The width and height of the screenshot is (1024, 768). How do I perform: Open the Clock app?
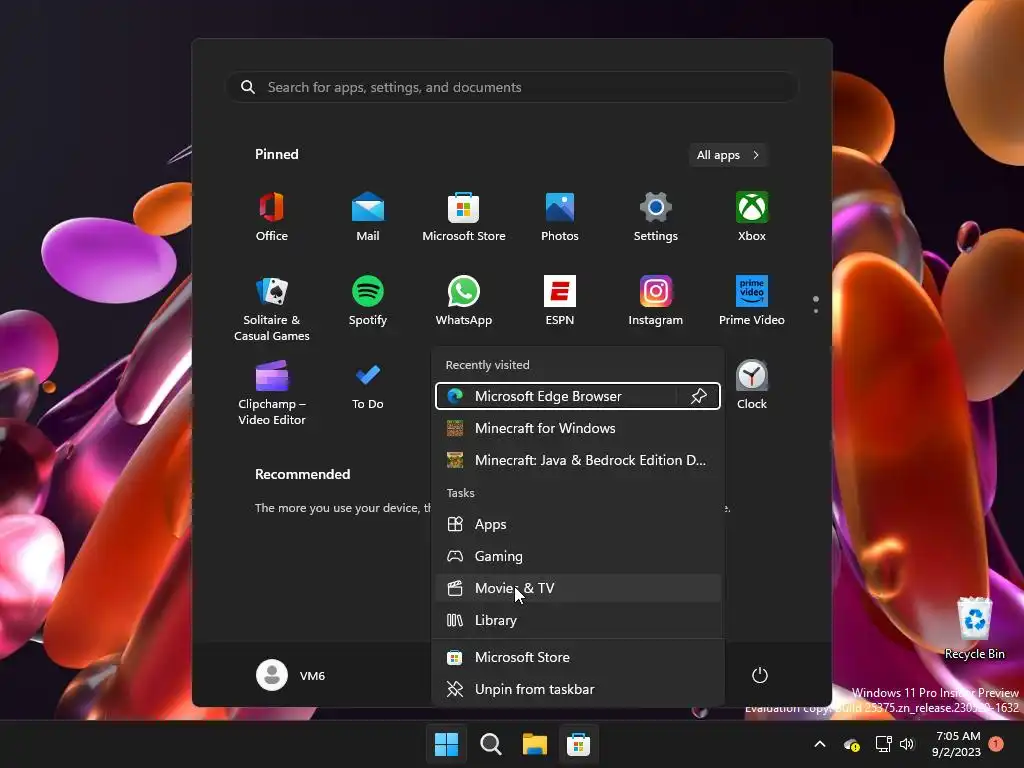tap(752, 385)
